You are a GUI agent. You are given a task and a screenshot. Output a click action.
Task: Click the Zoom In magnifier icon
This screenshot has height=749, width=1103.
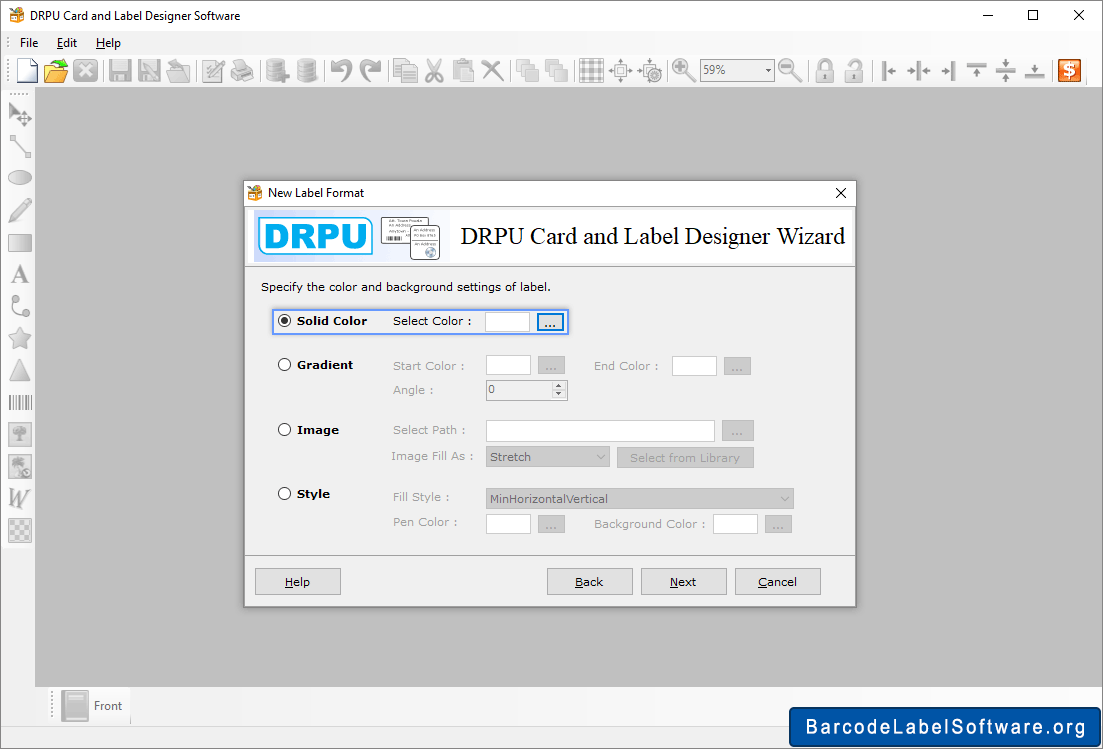pyautogui.click(x=683, y=70)
